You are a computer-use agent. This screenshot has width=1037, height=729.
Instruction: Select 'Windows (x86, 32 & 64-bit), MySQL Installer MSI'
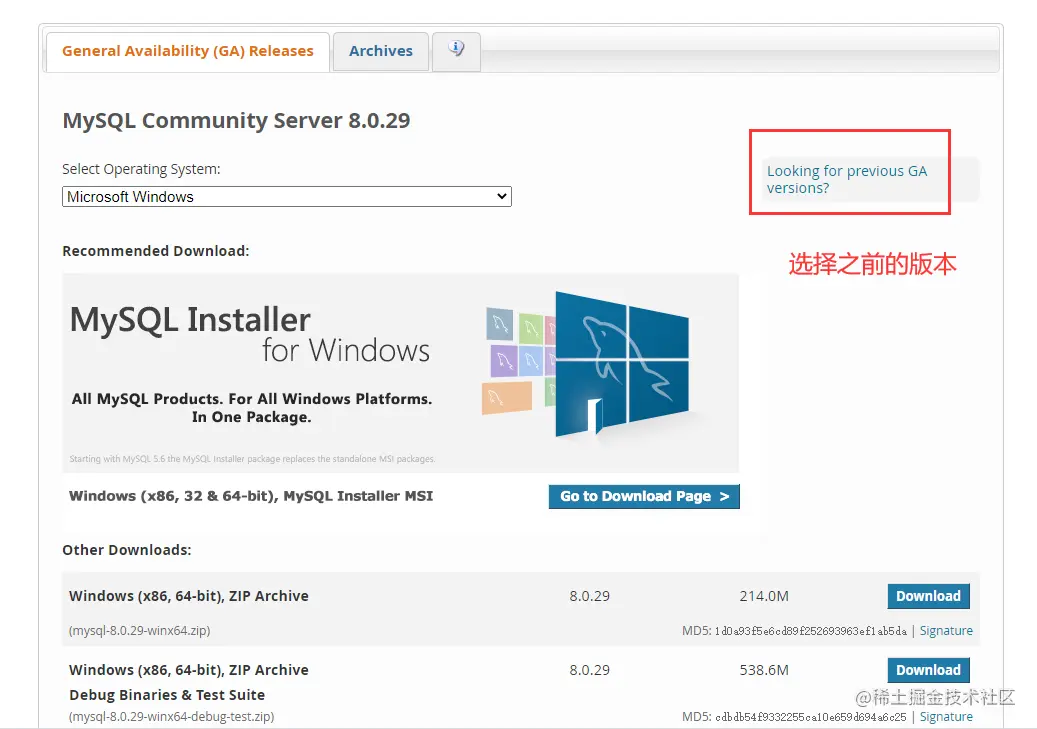point(251,496)
